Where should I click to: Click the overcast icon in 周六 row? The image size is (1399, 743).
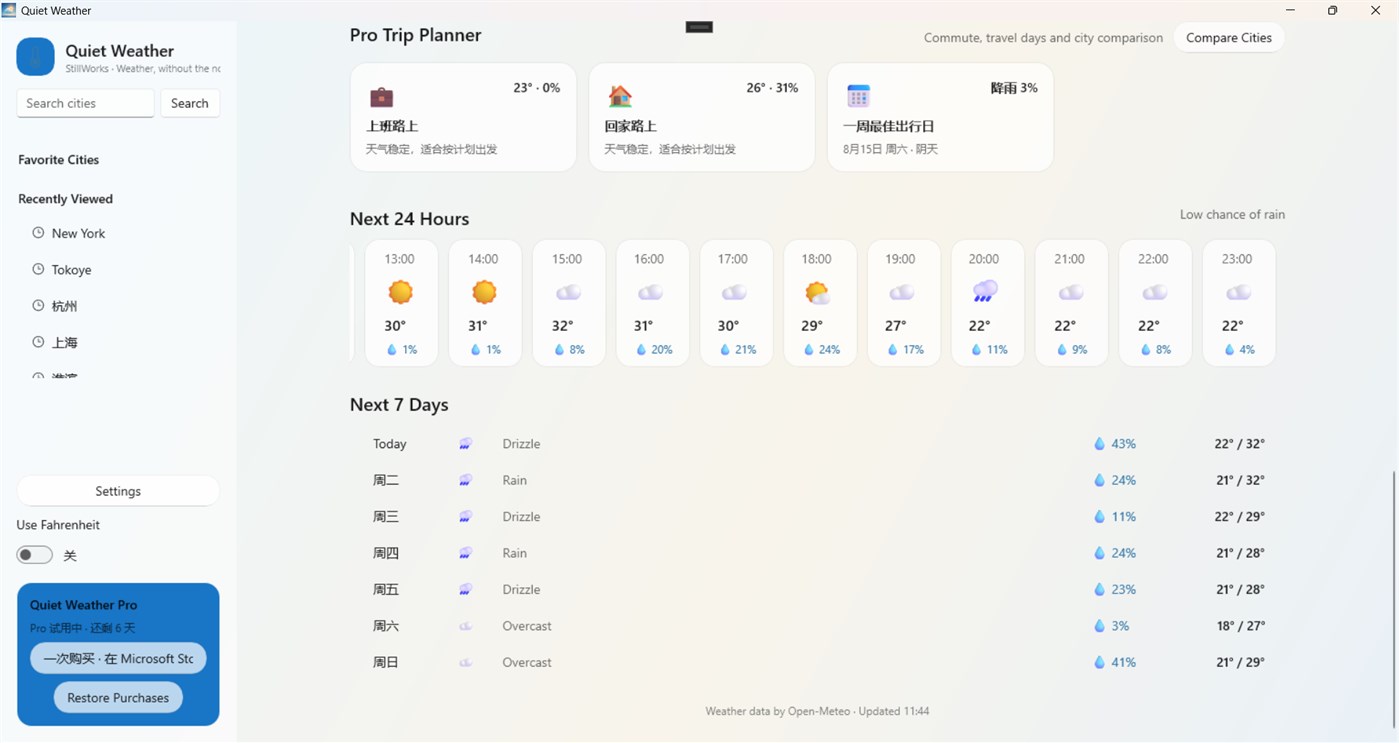(465, 626)
